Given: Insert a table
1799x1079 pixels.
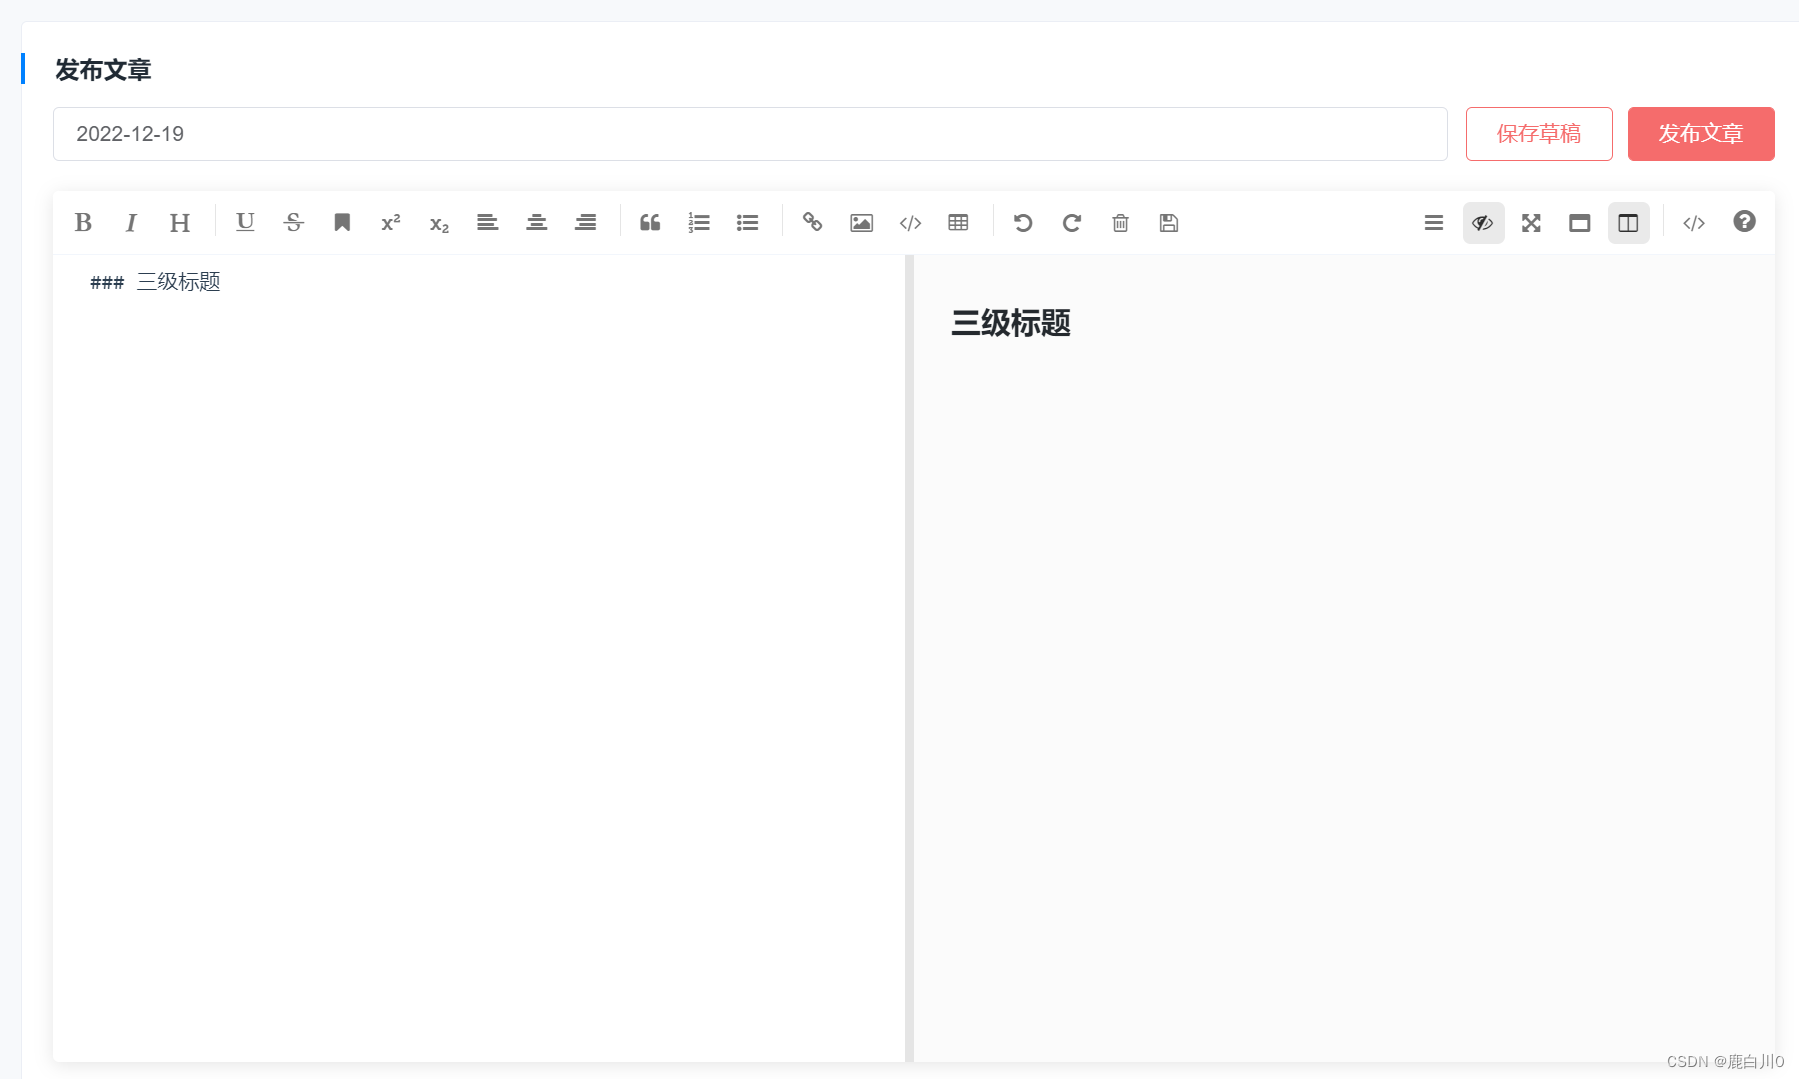Looking at the screenshot, I should pos(958,222).
